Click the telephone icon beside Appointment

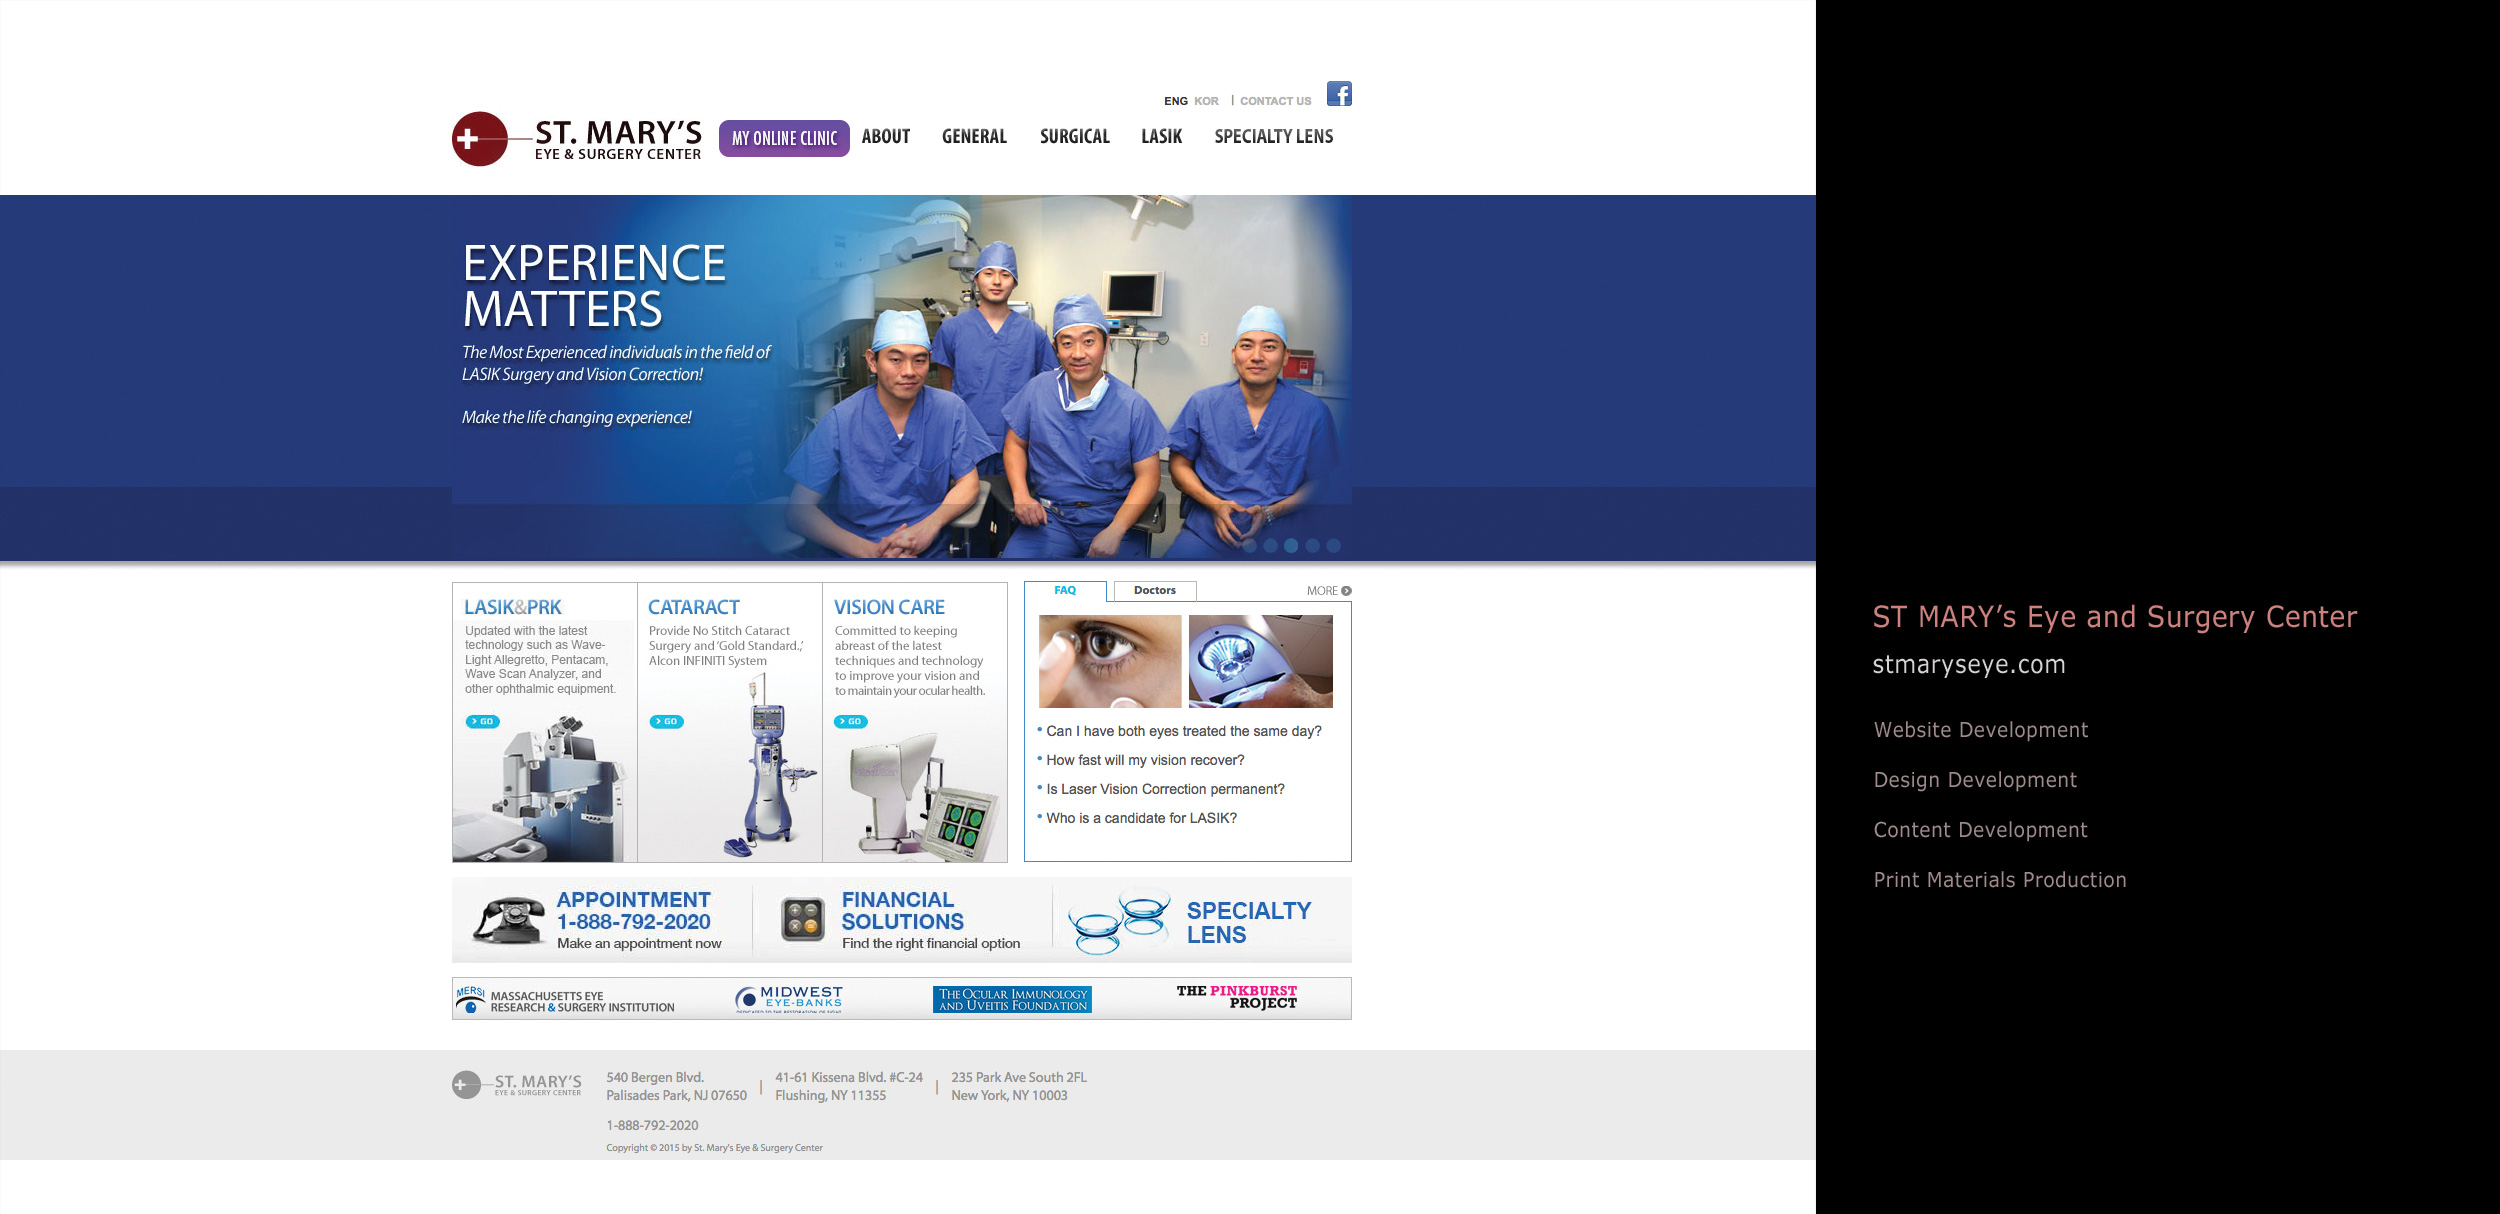(x=509, y=919)
